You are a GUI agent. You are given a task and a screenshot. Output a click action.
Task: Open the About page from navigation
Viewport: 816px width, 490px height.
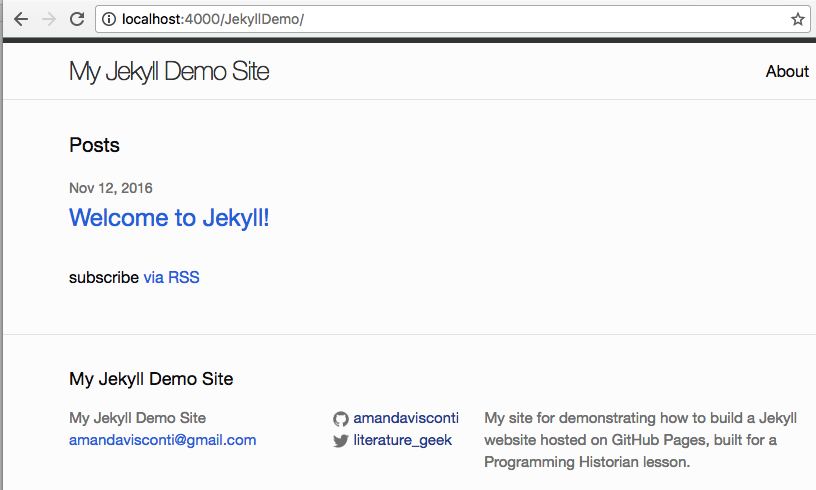click(786, 71)
